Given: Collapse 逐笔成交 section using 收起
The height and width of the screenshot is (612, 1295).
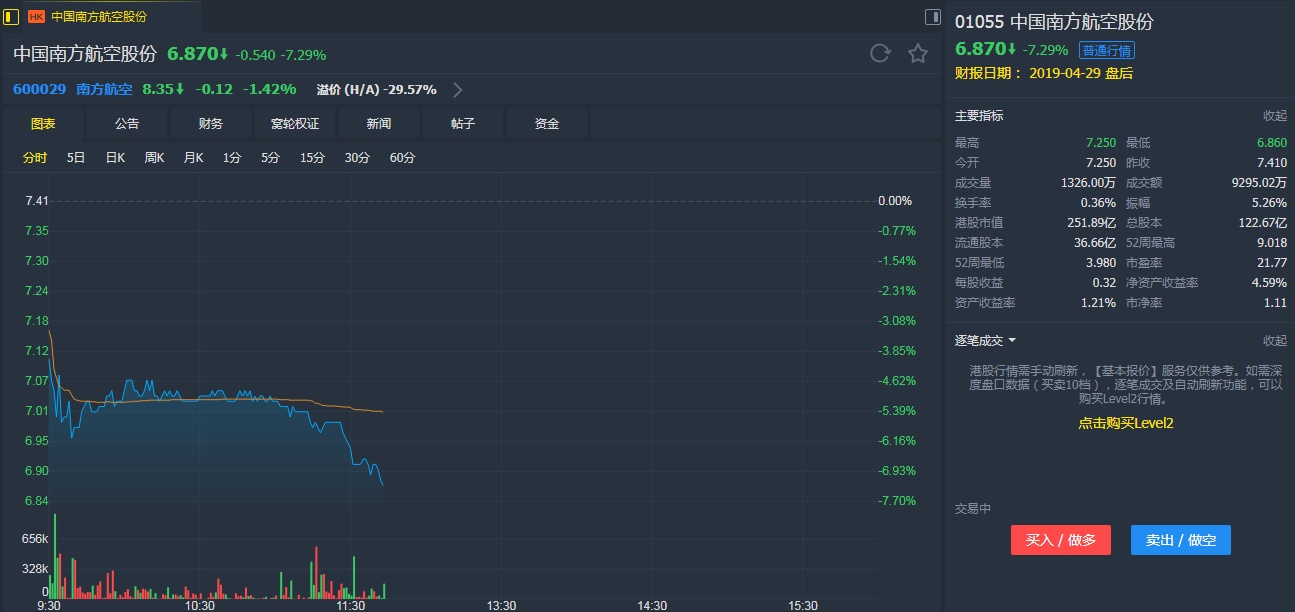Looking at the screenshot, I should (1274, 341).
